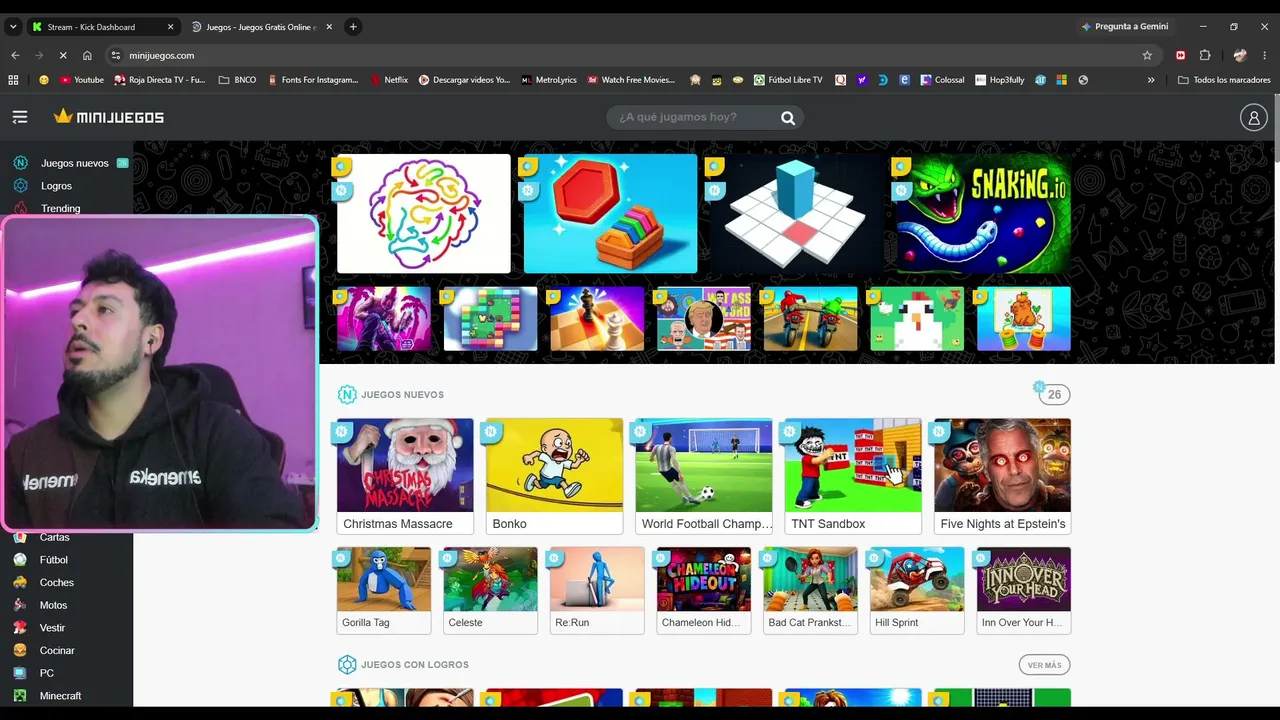1280x720 pixels.
Task: View site information icon in address bar
Action: coord(116,55)
